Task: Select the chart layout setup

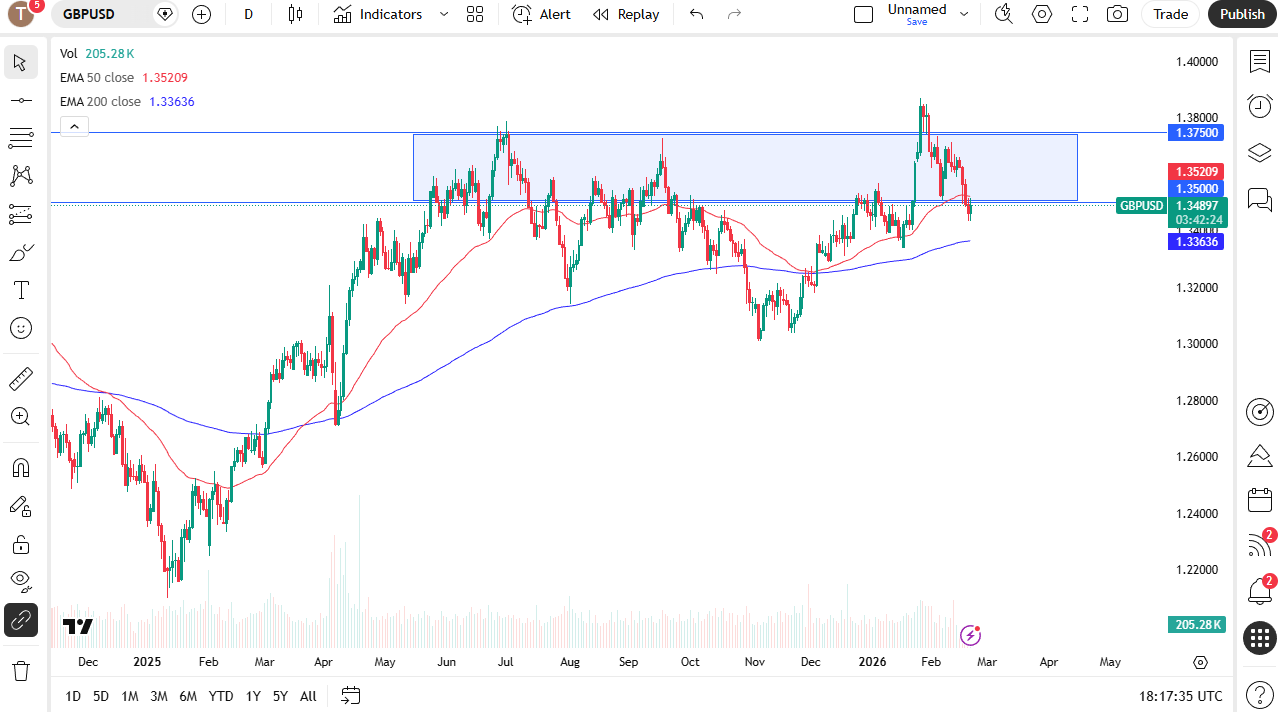Action: pyautogui.click(x=863, y=14)
